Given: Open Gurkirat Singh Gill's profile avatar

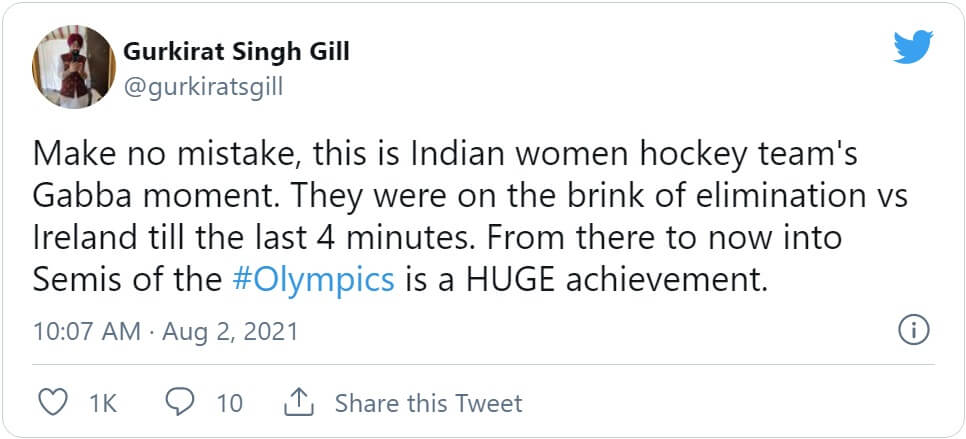Looking at the screenshot, I should 70,67.
